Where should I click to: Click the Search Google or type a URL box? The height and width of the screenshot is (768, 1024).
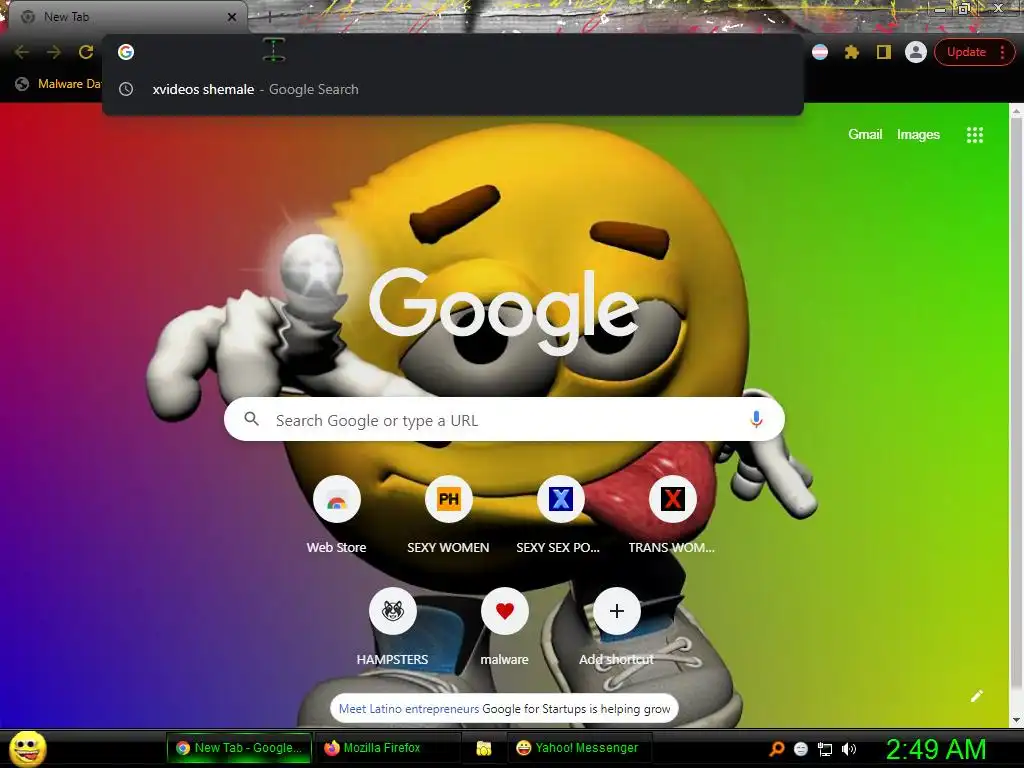click(x=504, y=419)
